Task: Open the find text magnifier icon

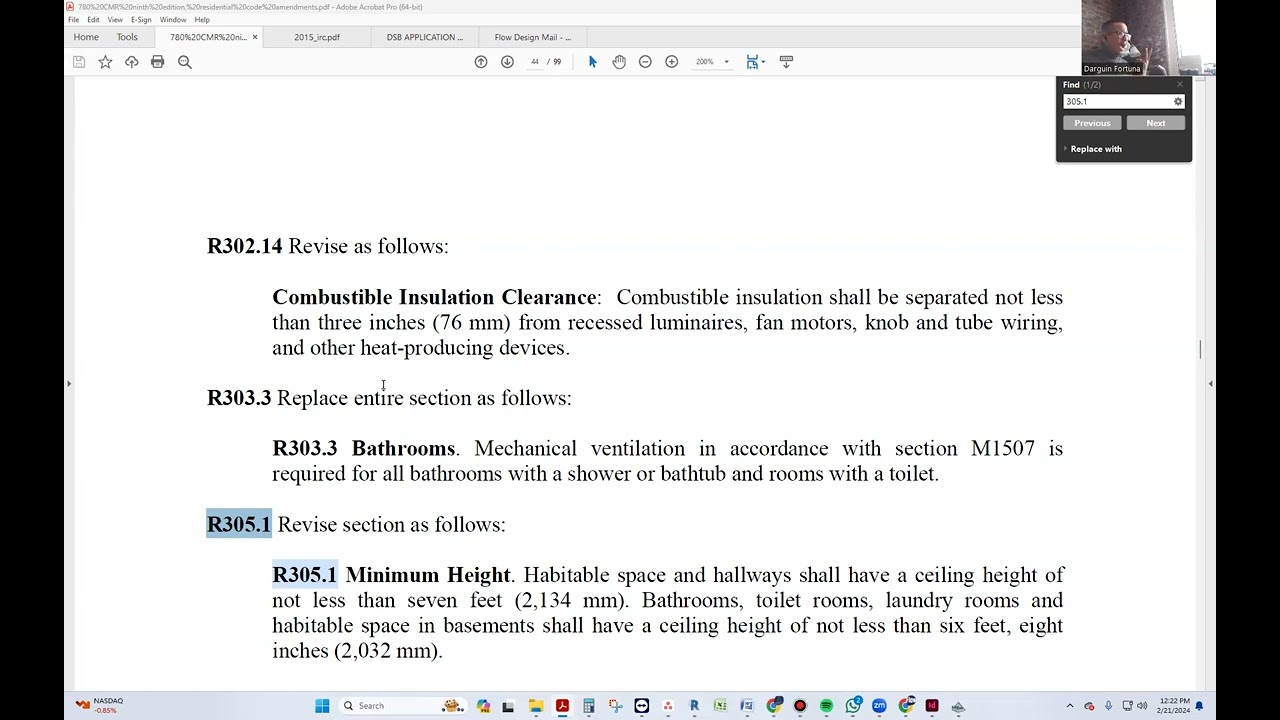Action: [184, 62]
